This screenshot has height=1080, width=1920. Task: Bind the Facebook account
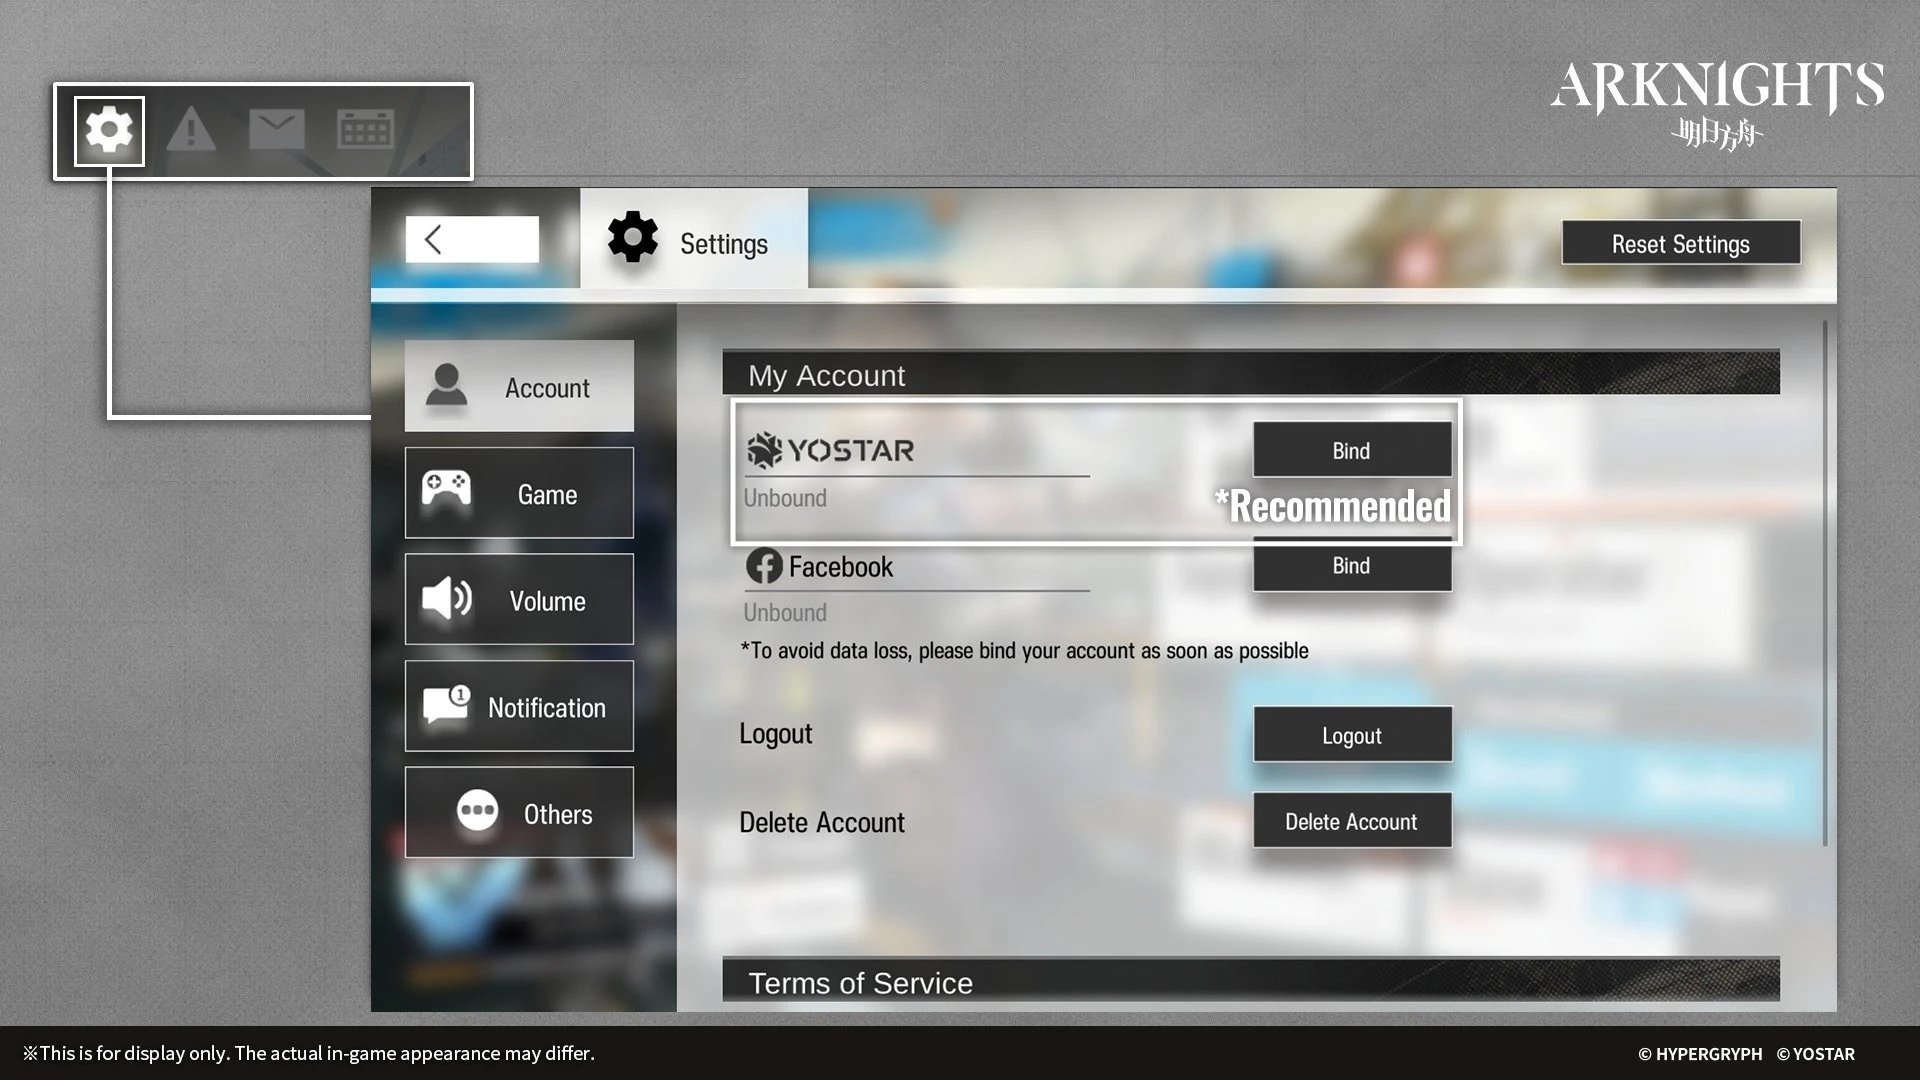[x=1352, y=566]
